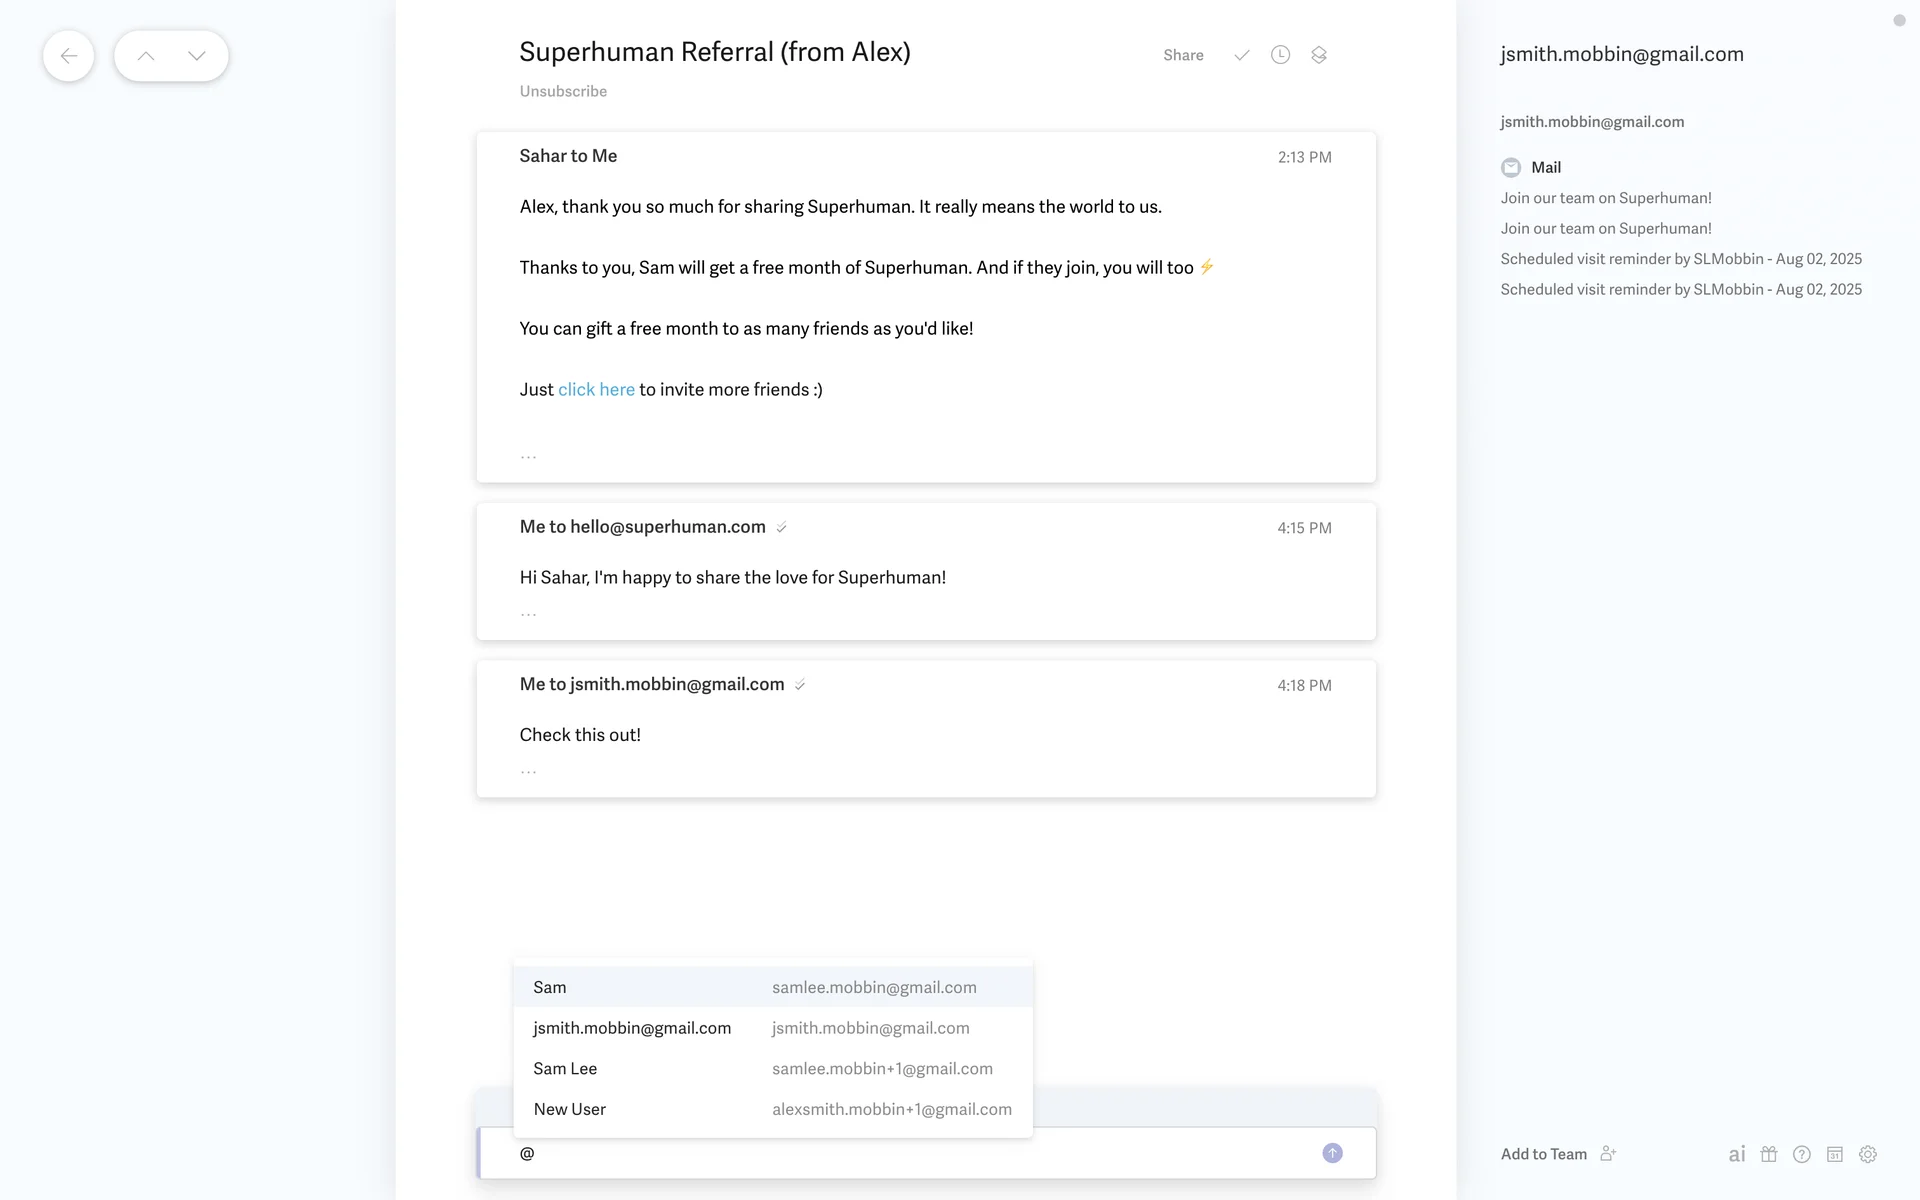1920x1200 pixels.
Task: Click the back arrow button
Action: (x=68, y=56)
